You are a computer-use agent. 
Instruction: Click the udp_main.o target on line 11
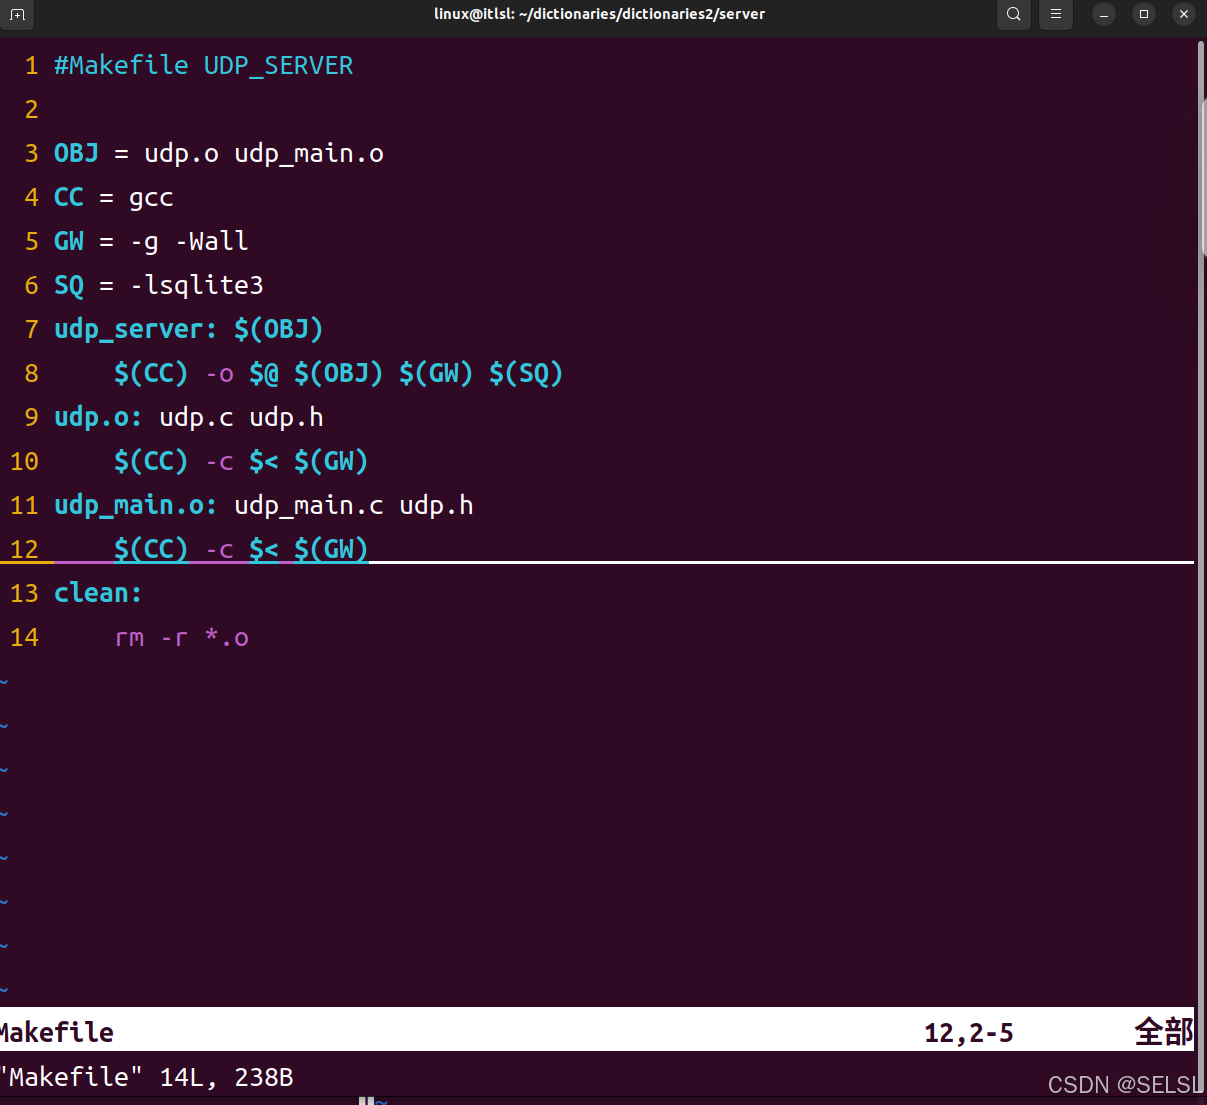point(128,505)
